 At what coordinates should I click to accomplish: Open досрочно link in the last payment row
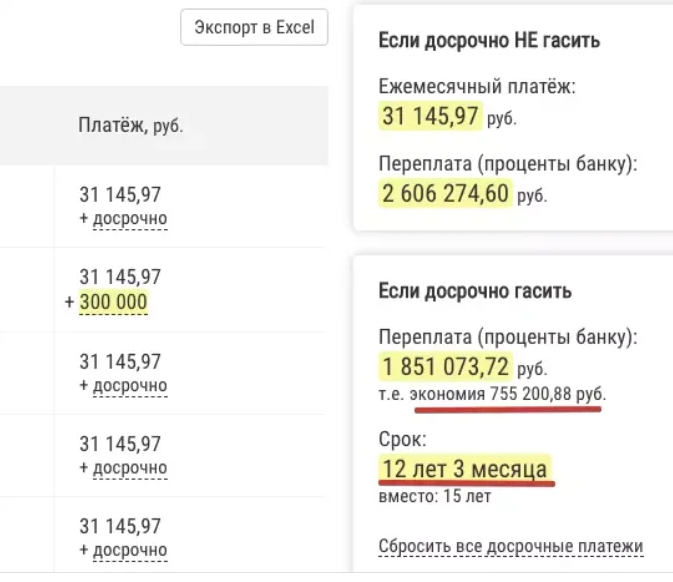pyautogui.click(x=130, y=550)
